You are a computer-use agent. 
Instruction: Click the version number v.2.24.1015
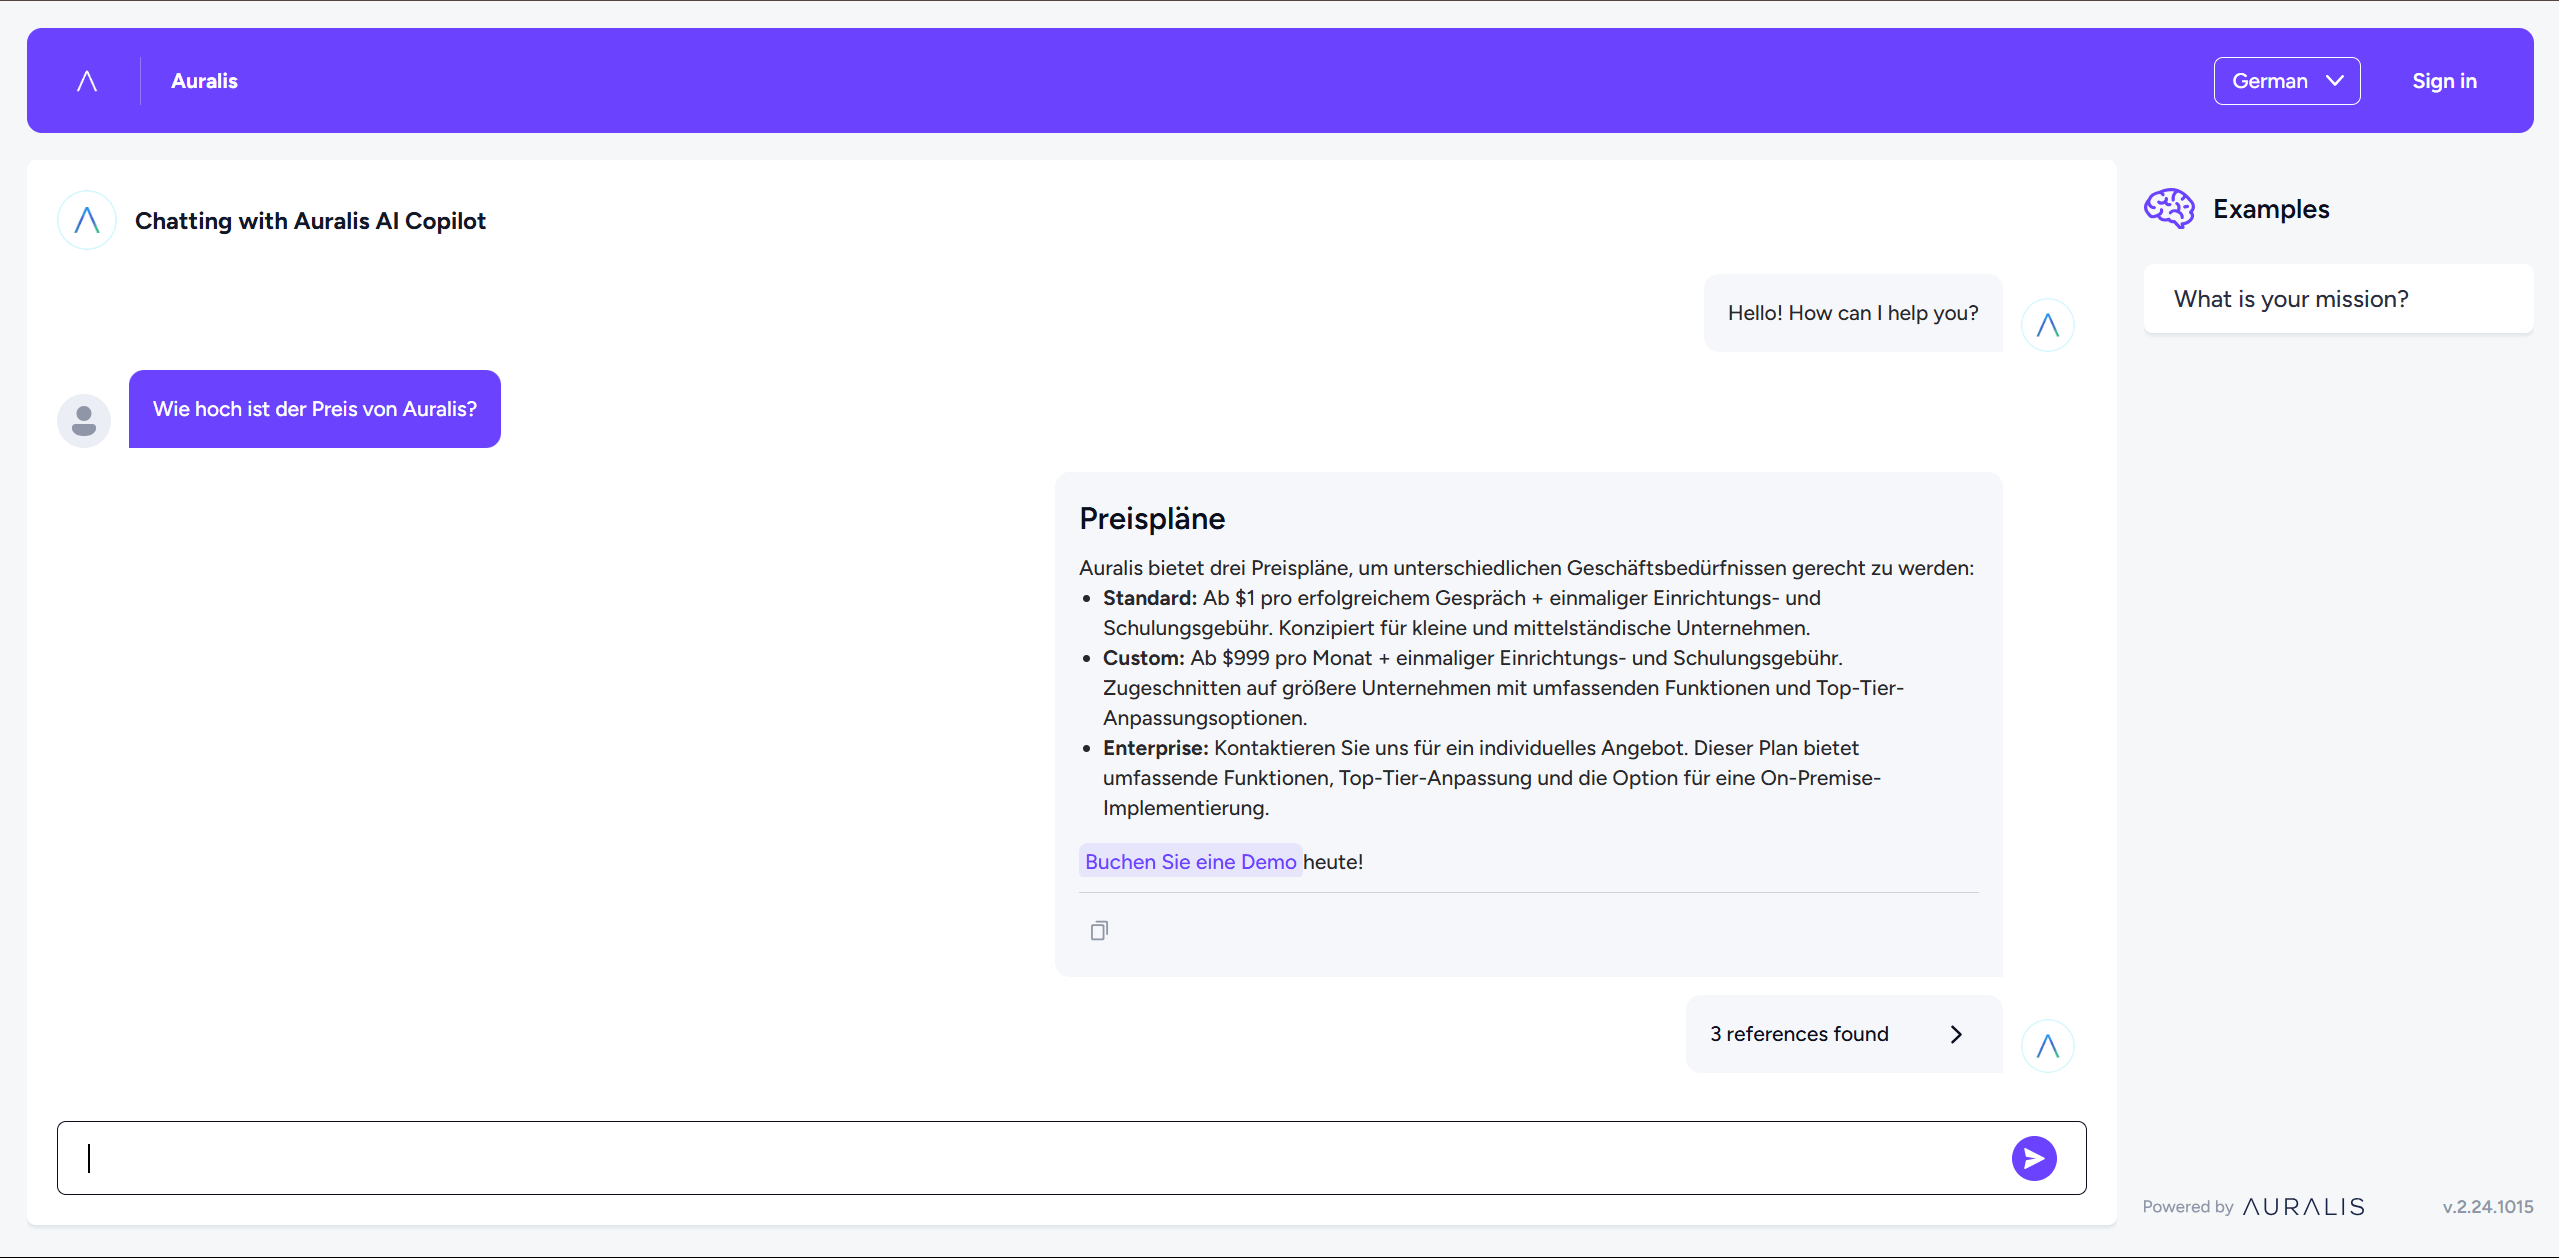pos(2488,1207)
